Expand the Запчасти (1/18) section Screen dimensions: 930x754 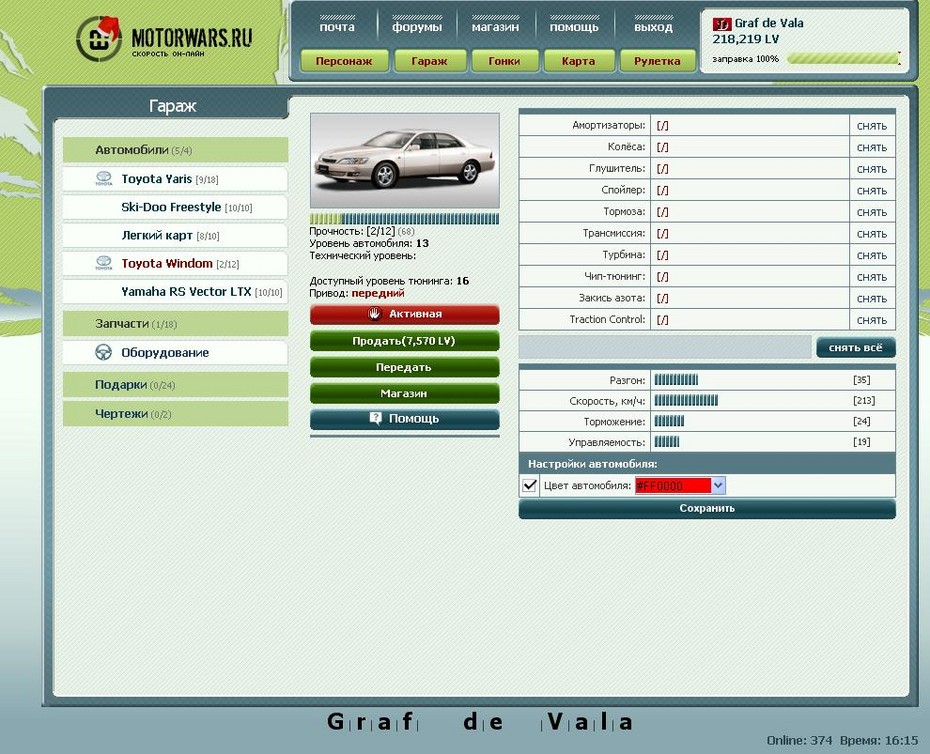coord(176,323)
